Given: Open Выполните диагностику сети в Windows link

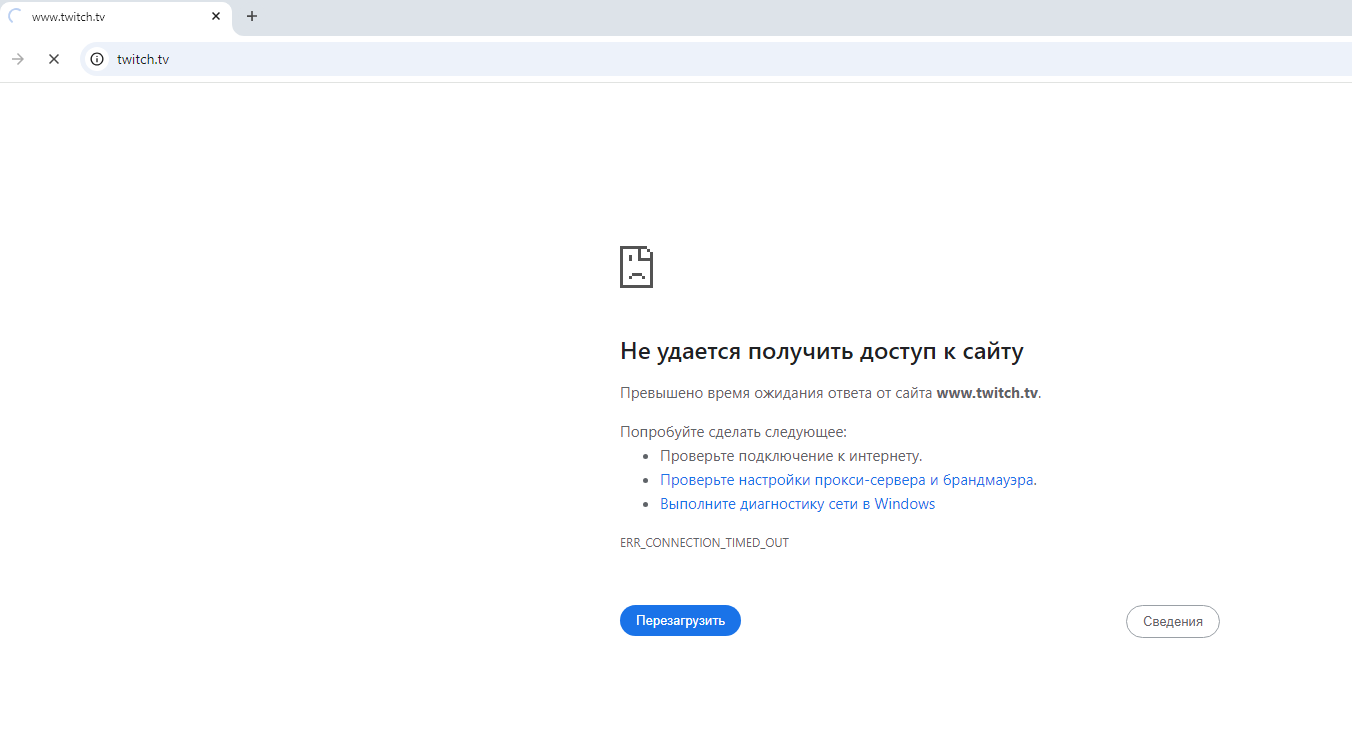Looking at the screenshot, I should coord(797,504).
